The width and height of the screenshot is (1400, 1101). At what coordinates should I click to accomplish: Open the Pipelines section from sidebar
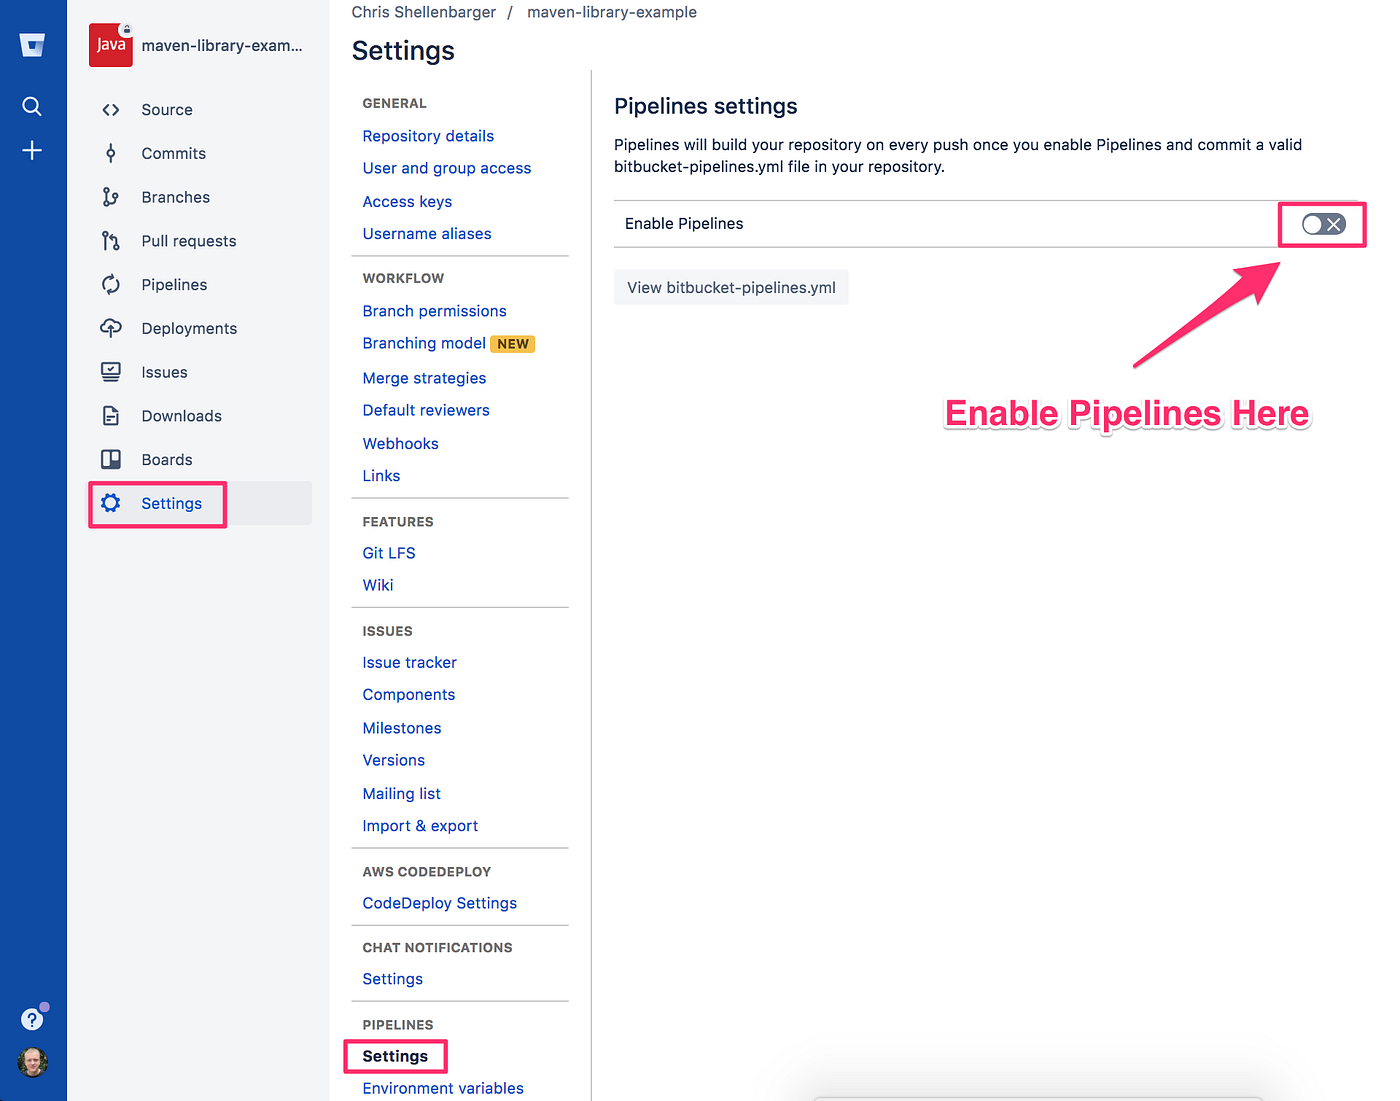coord(174,284)
